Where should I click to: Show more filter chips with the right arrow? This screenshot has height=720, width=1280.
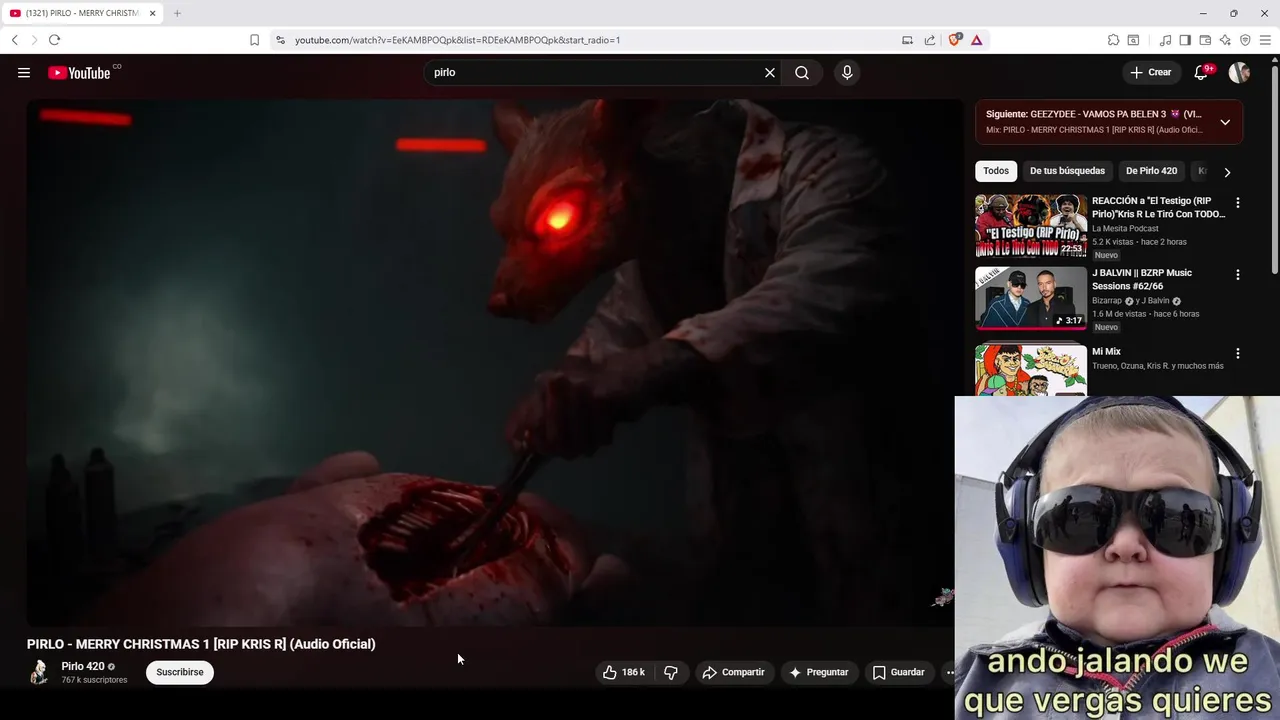coord(1227,172)
